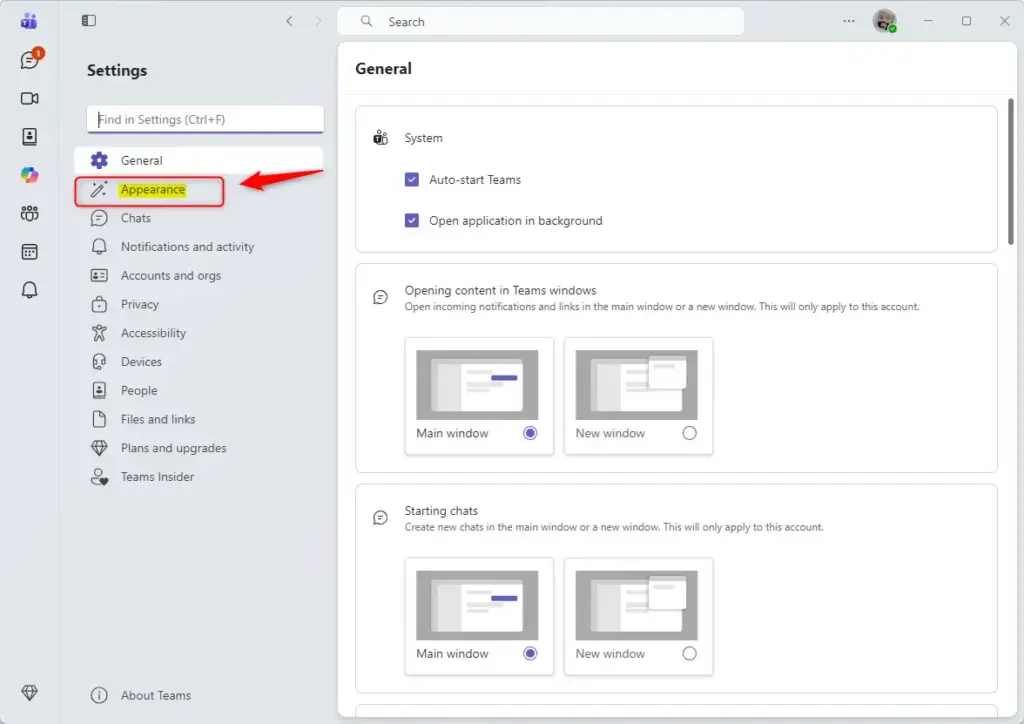1024x724 pixels.
Task: Select New window radio under Starting chats
Action: pyautogui.click(x=689, y=653)
